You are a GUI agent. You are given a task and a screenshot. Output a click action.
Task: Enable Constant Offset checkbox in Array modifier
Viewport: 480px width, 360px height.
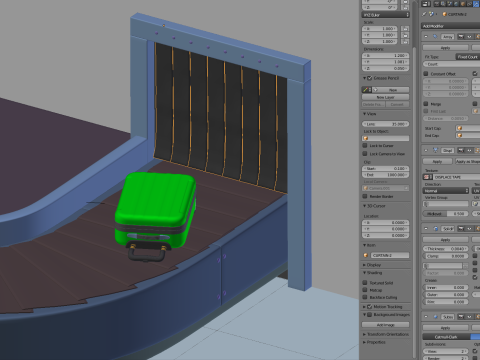click(426, 74)
